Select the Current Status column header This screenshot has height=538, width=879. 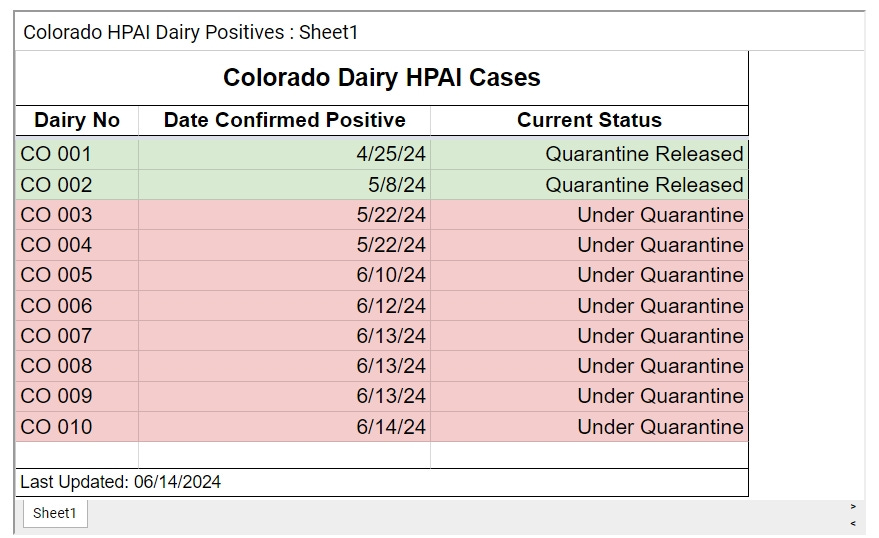[589, 120]
